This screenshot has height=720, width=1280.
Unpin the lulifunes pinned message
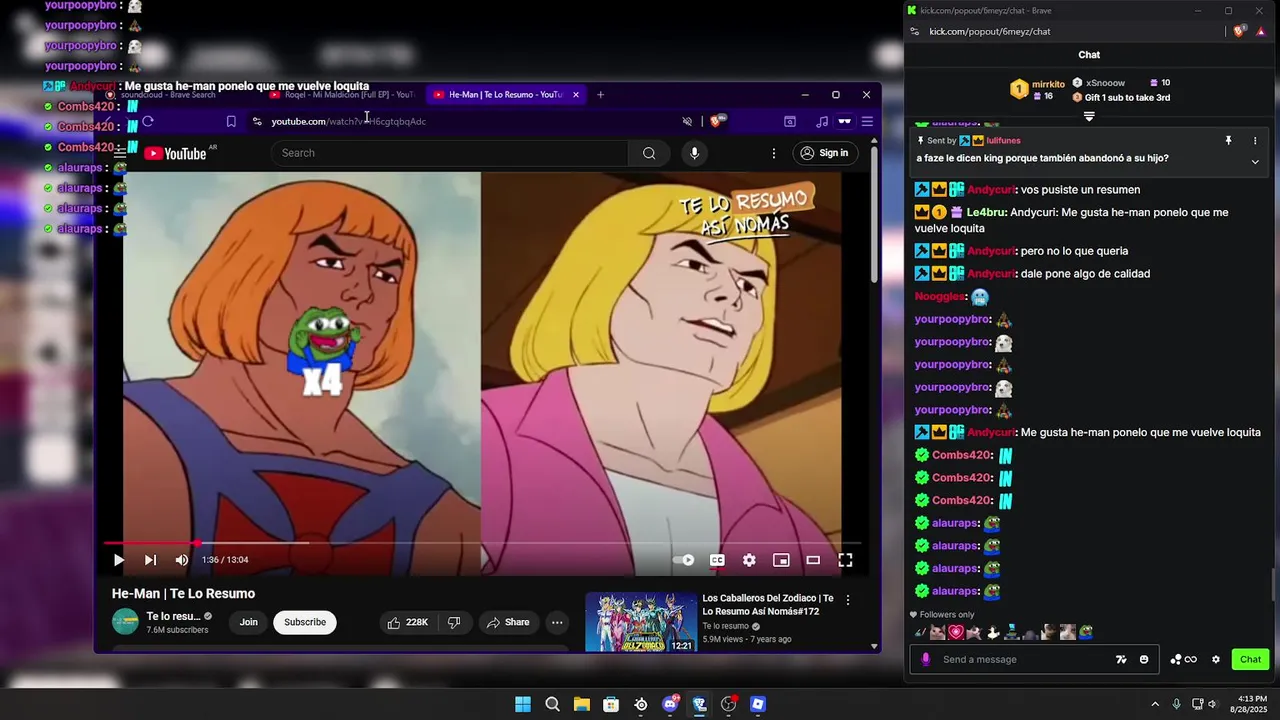click(x=1228, y=141)
